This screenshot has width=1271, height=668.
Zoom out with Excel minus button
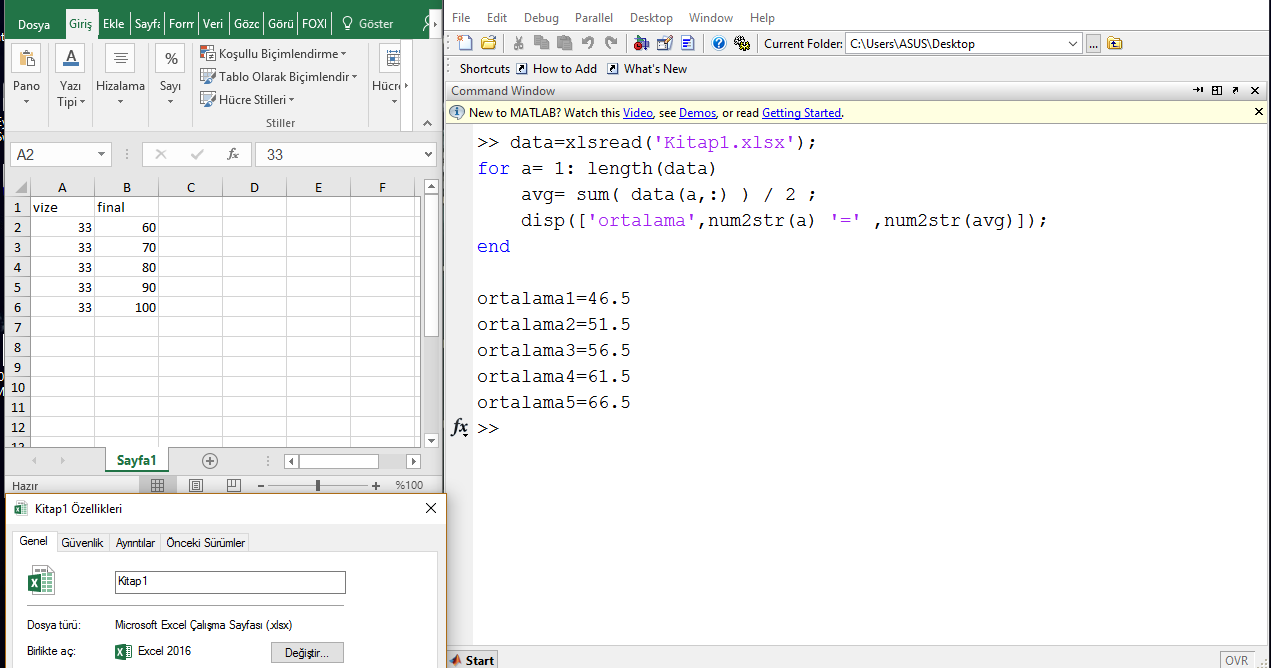click(x=261, y=485)
